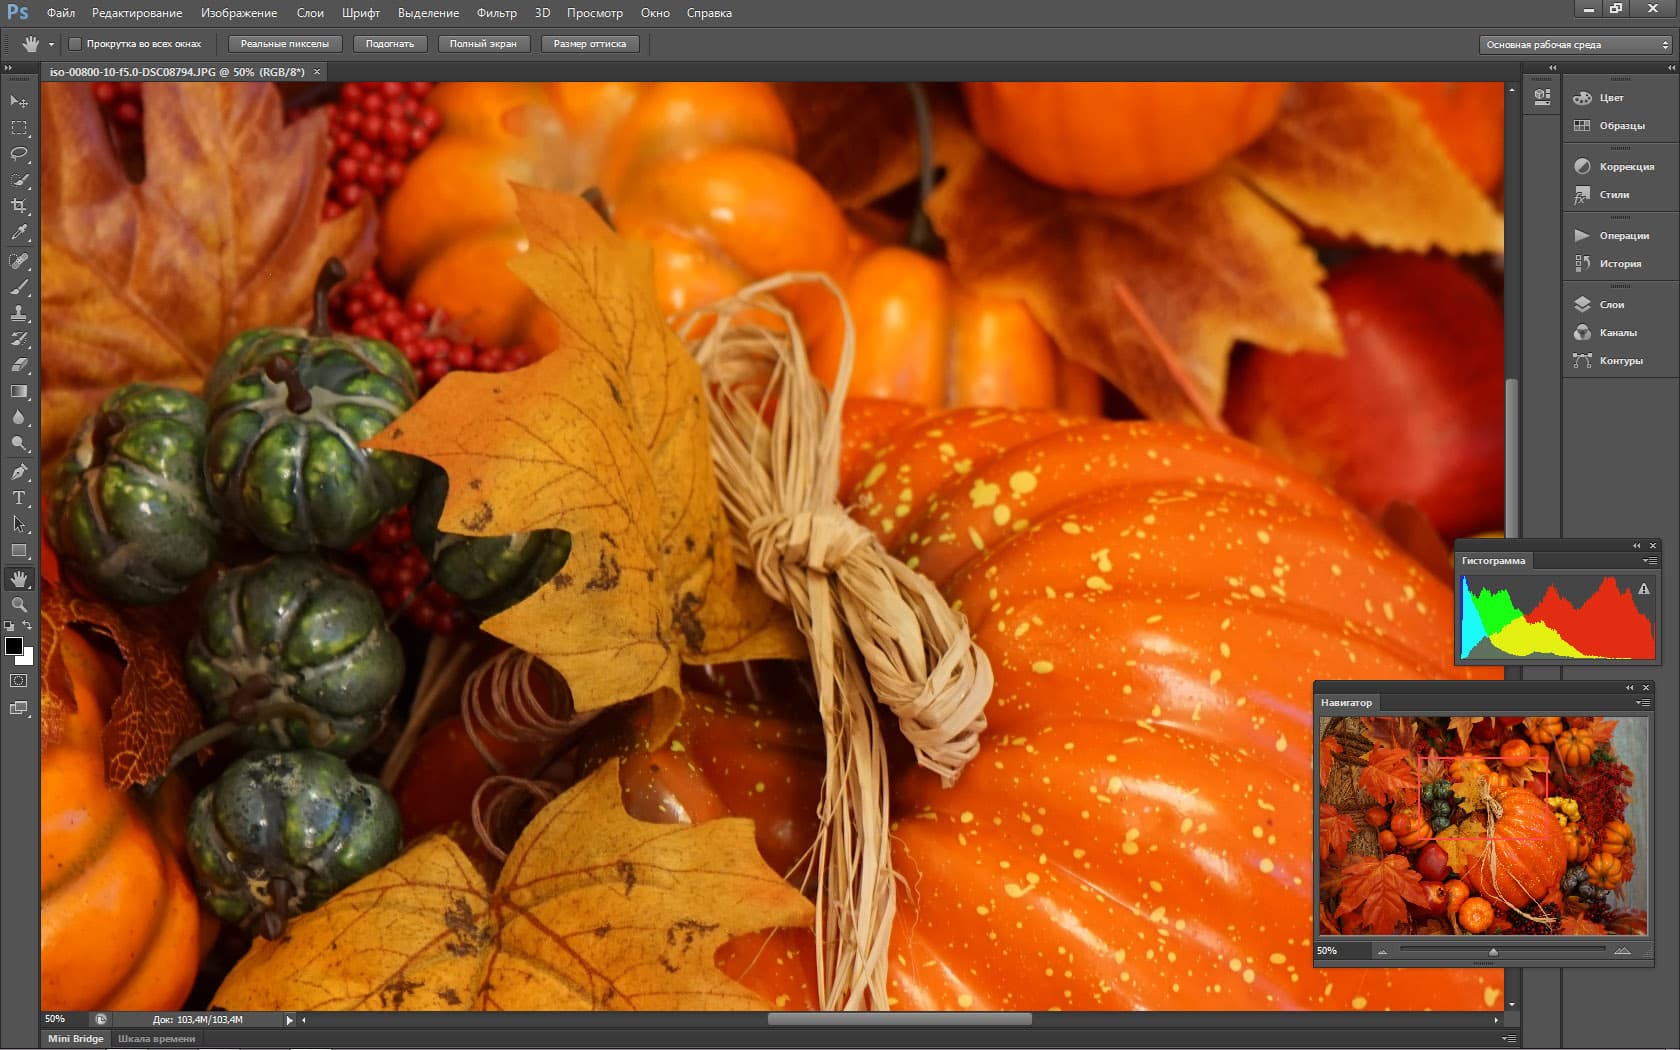Click the Navigator zoom slider handle
Screen dimensions: 1680x1050
1493,952
